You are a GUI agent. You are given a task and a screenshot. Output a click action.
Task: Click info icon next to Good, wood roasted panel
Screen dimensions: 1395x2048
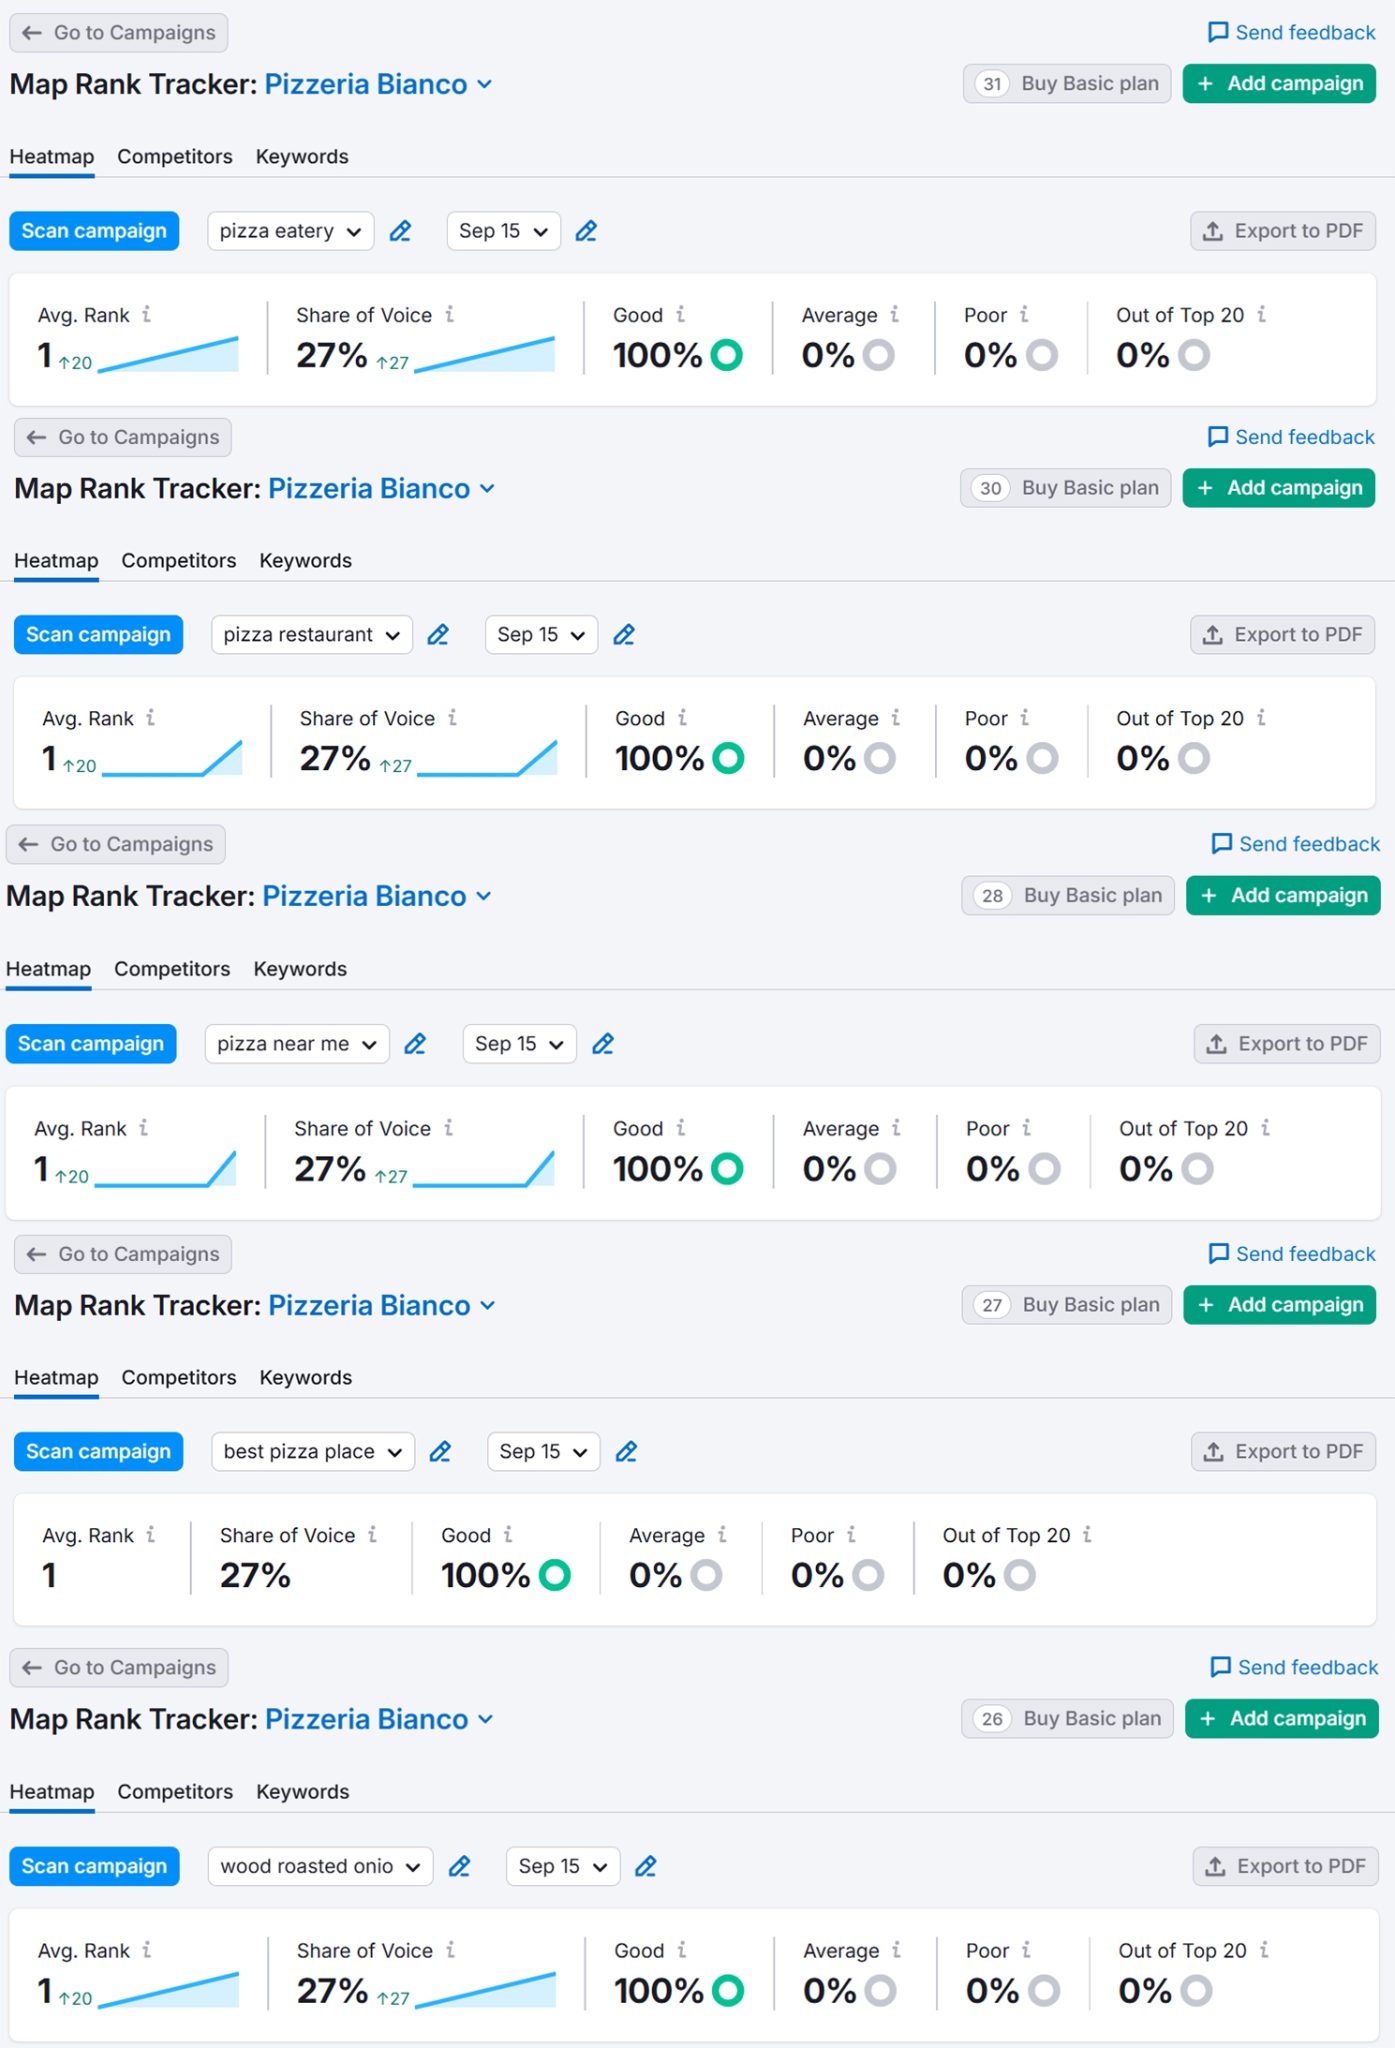coord(682,1950)
